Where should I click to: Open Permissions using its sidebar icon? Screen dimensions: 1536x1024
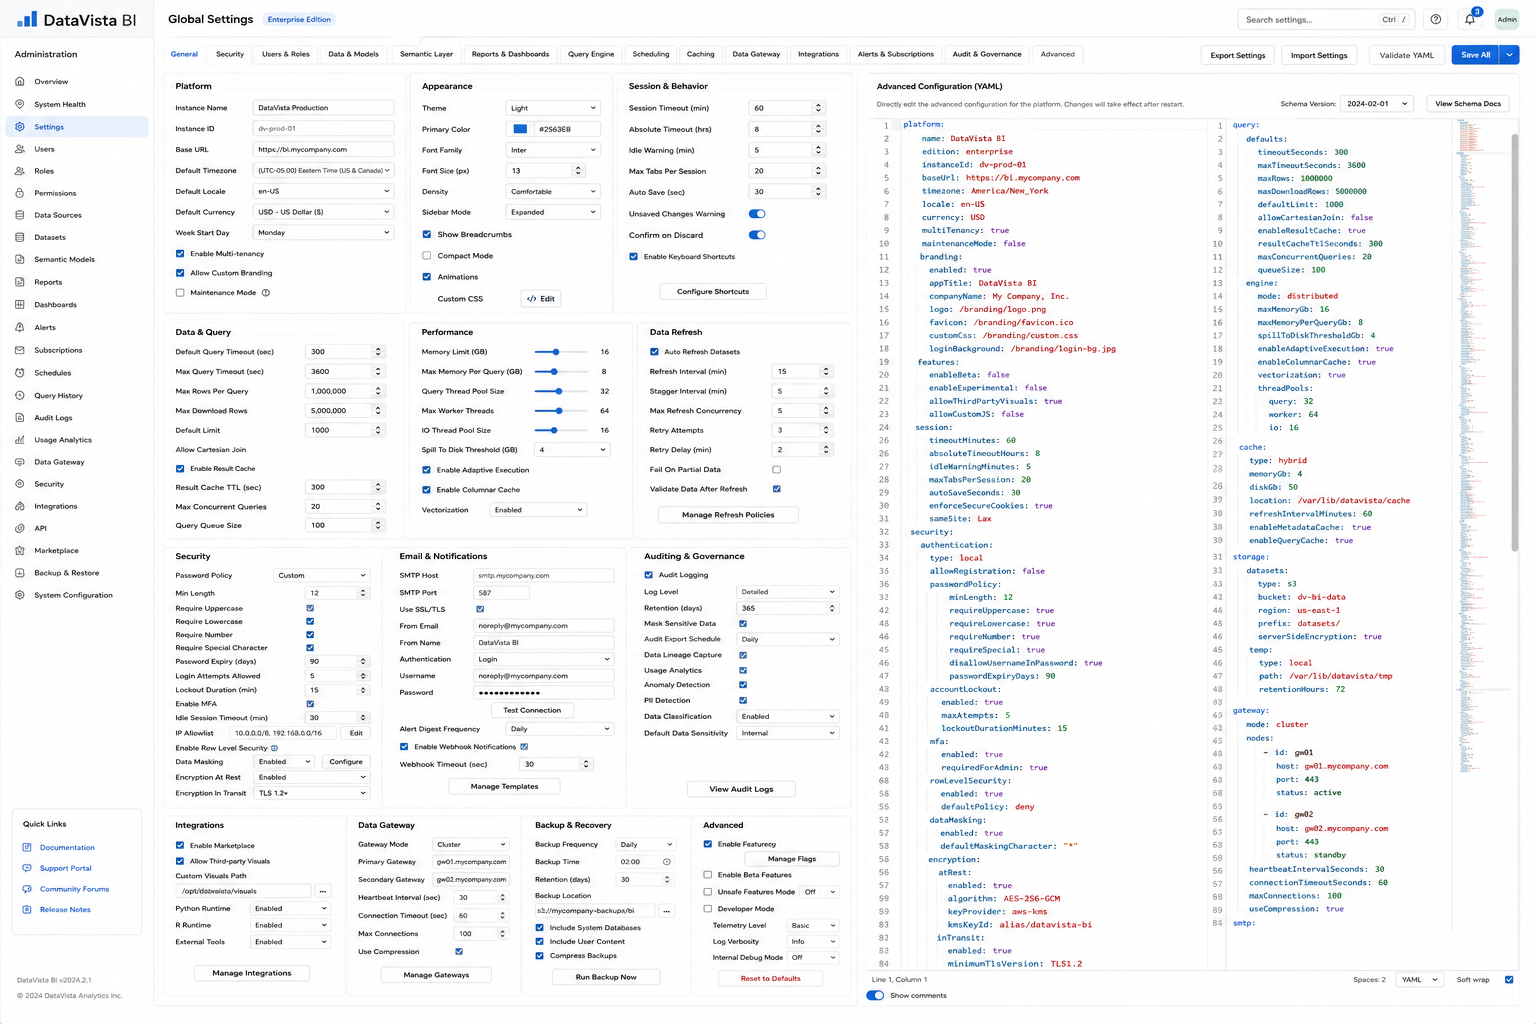pos(20,193)
